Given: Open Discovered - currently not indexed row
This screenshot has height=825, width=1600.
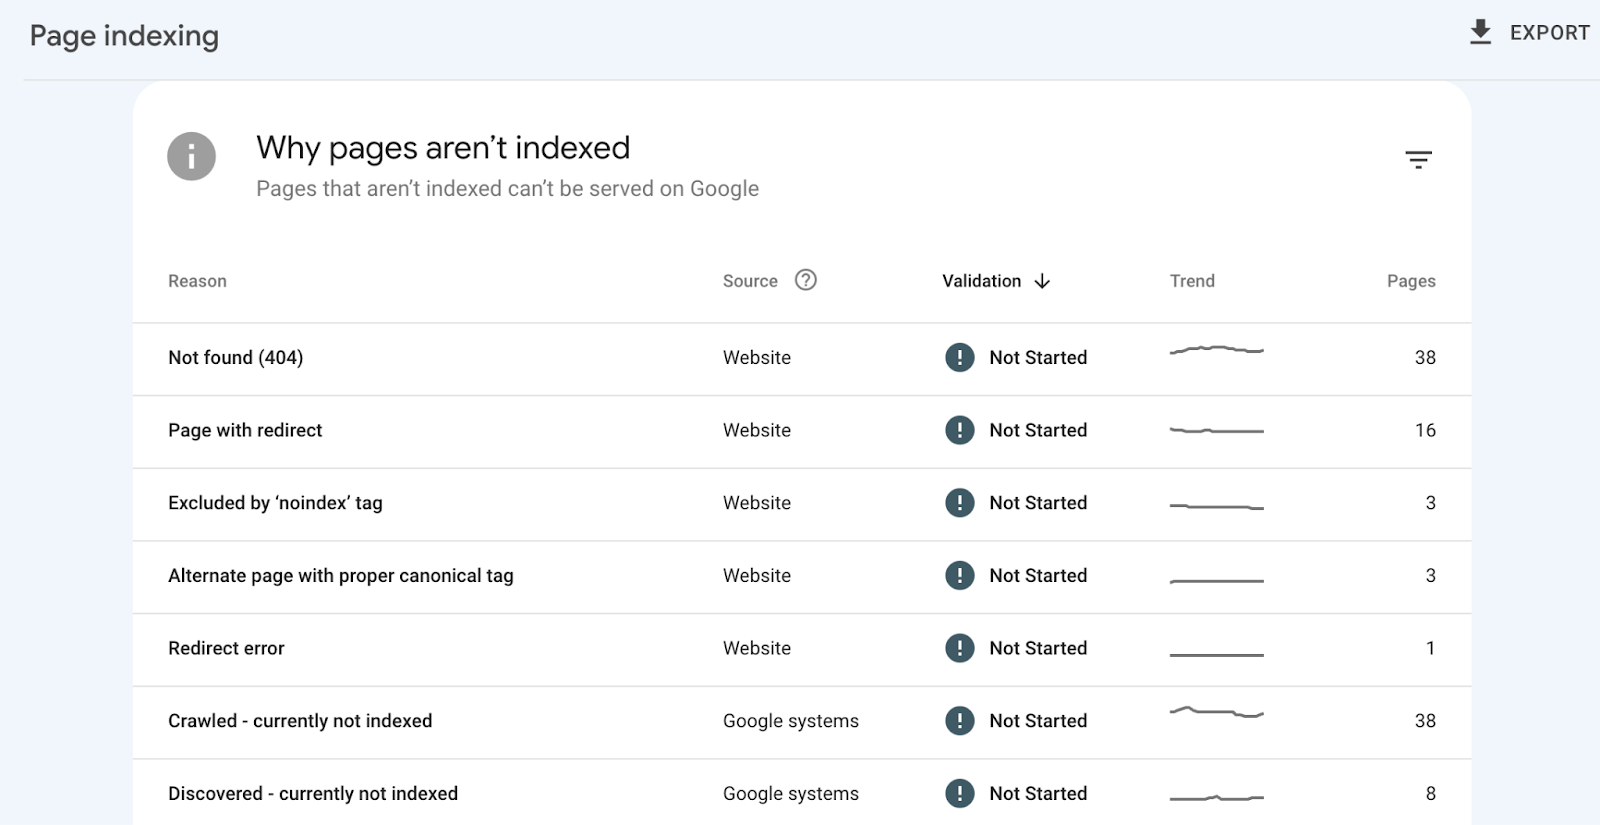Looking at the screenshot, I should point(802,793).
